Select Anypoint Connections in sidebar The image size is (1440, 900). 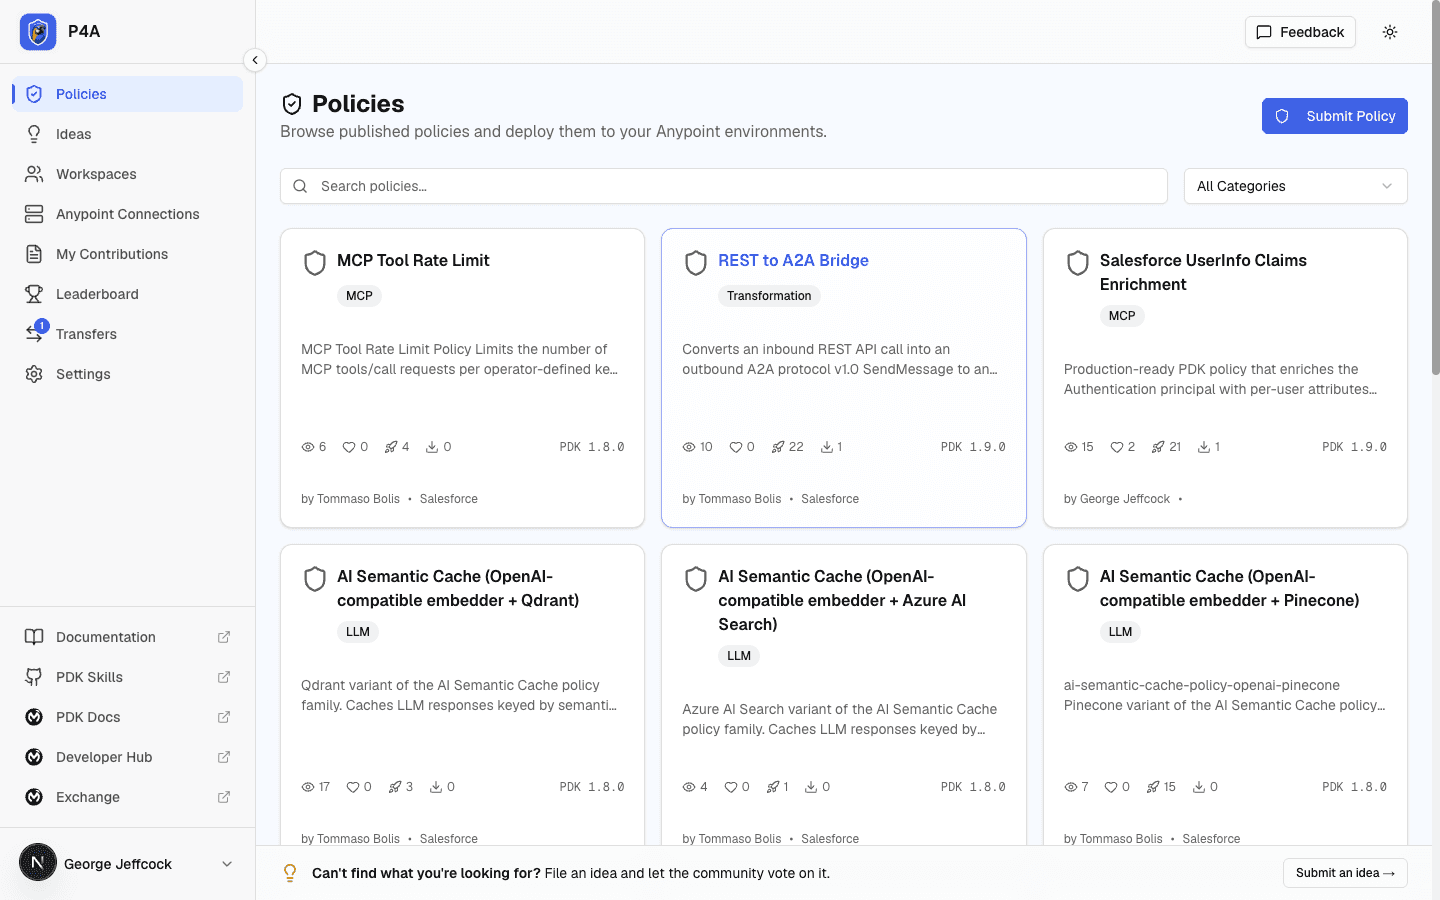pyautogui.click(x=128, y=214)
